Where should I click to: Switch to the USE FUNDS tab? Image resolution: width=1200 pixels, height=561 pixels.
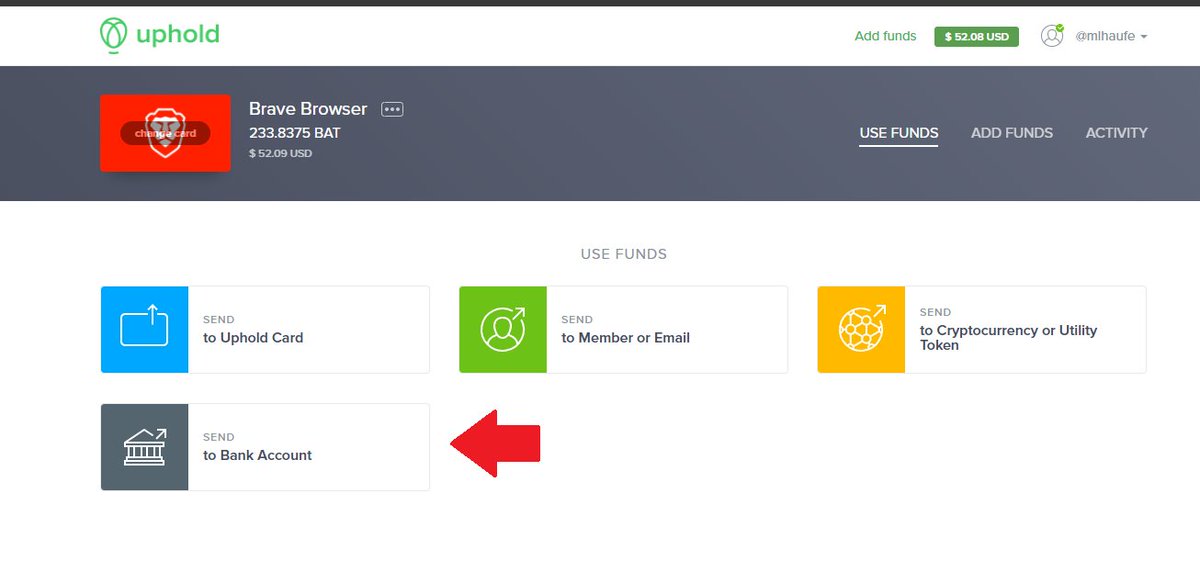click(899, 132)
